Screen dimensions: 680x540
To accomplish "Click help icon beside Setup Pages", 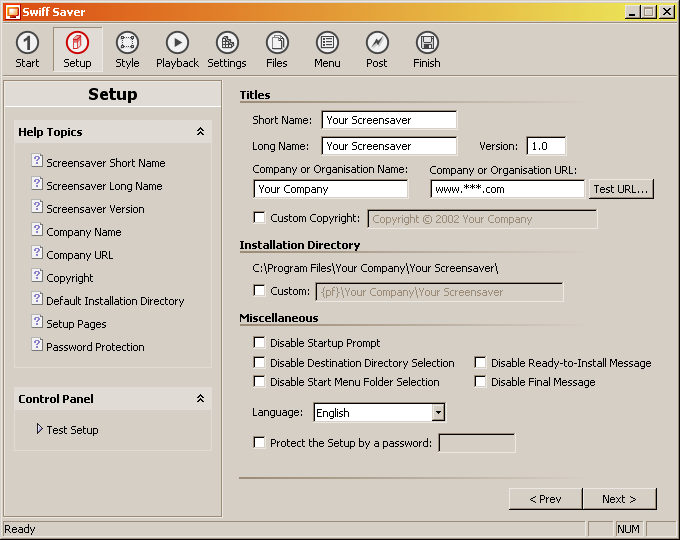I will tap(37, 322).
